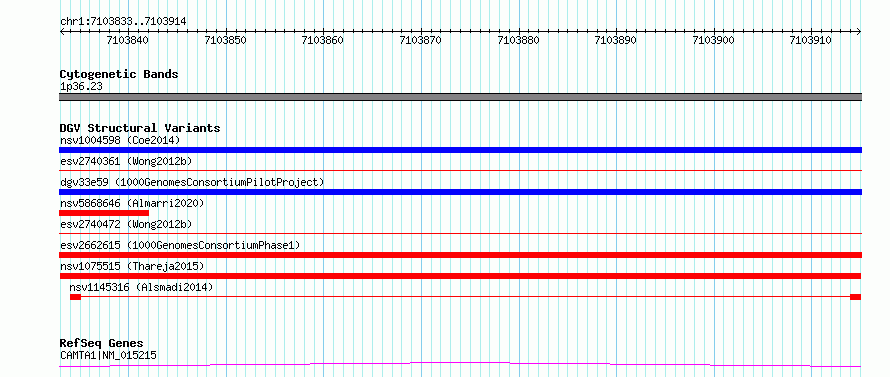Click the left arrowhead of the ruler

[x=62, y=32]
